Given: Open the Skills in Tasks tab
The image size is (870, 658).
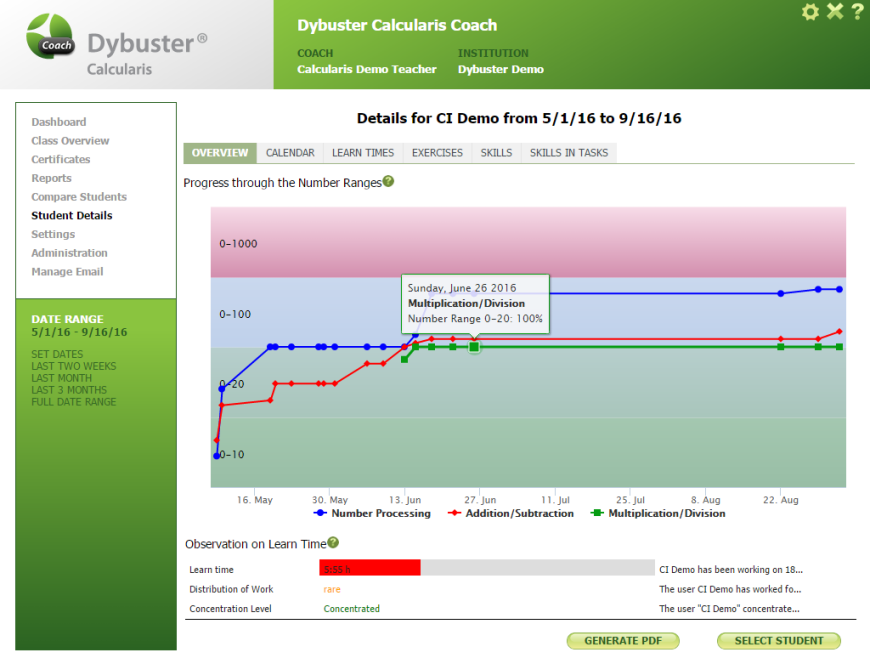Looking at the screenshot, I should pyautogui.click(x=569, y=153).
